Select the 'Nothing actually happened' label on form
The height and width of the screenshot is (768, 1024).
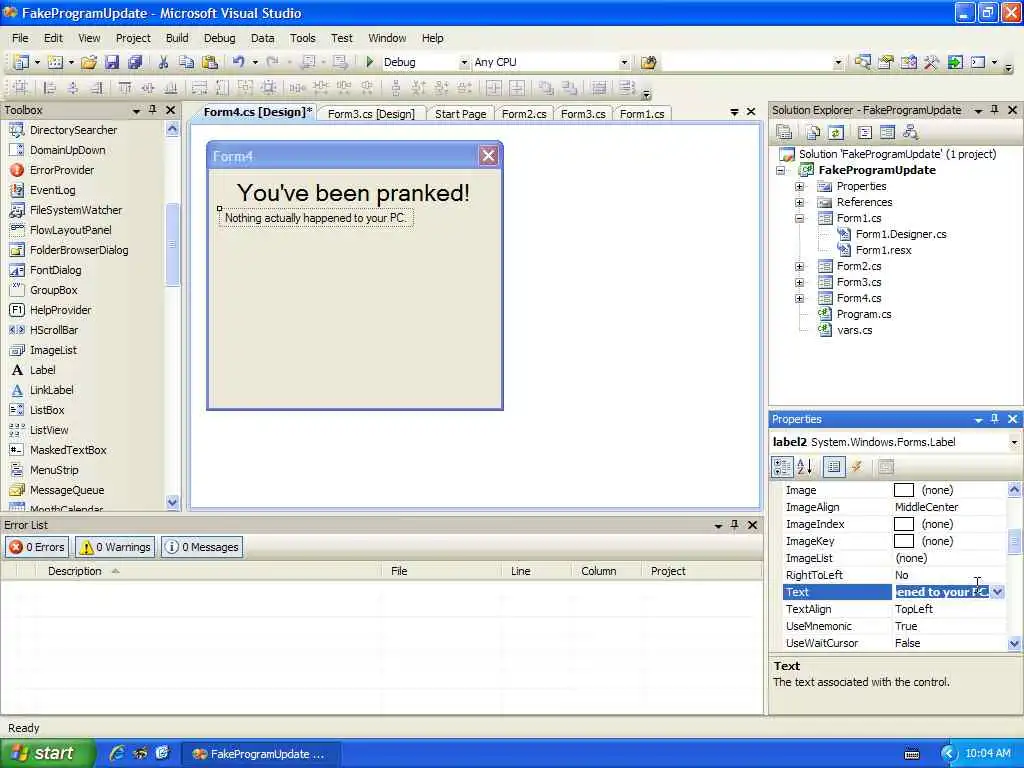coord(315,217)
